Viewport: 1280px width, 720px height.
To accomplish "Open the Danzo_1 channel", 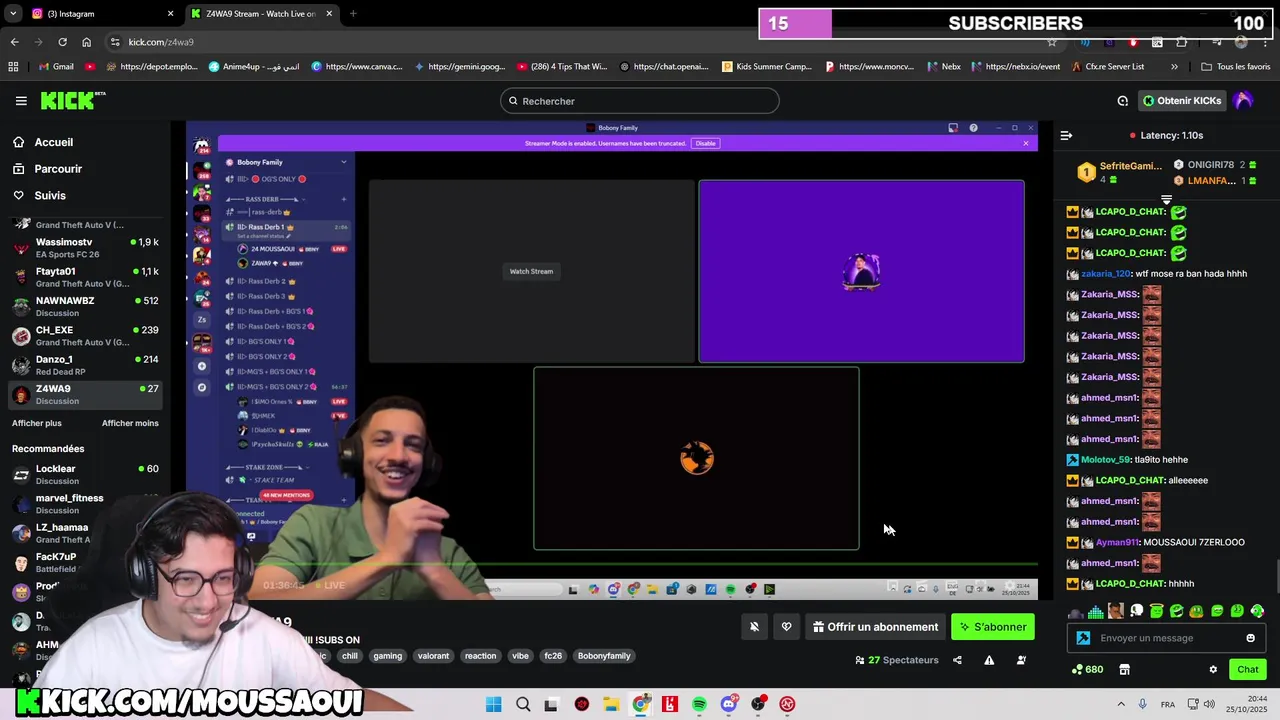I will (x=85, y=365).
